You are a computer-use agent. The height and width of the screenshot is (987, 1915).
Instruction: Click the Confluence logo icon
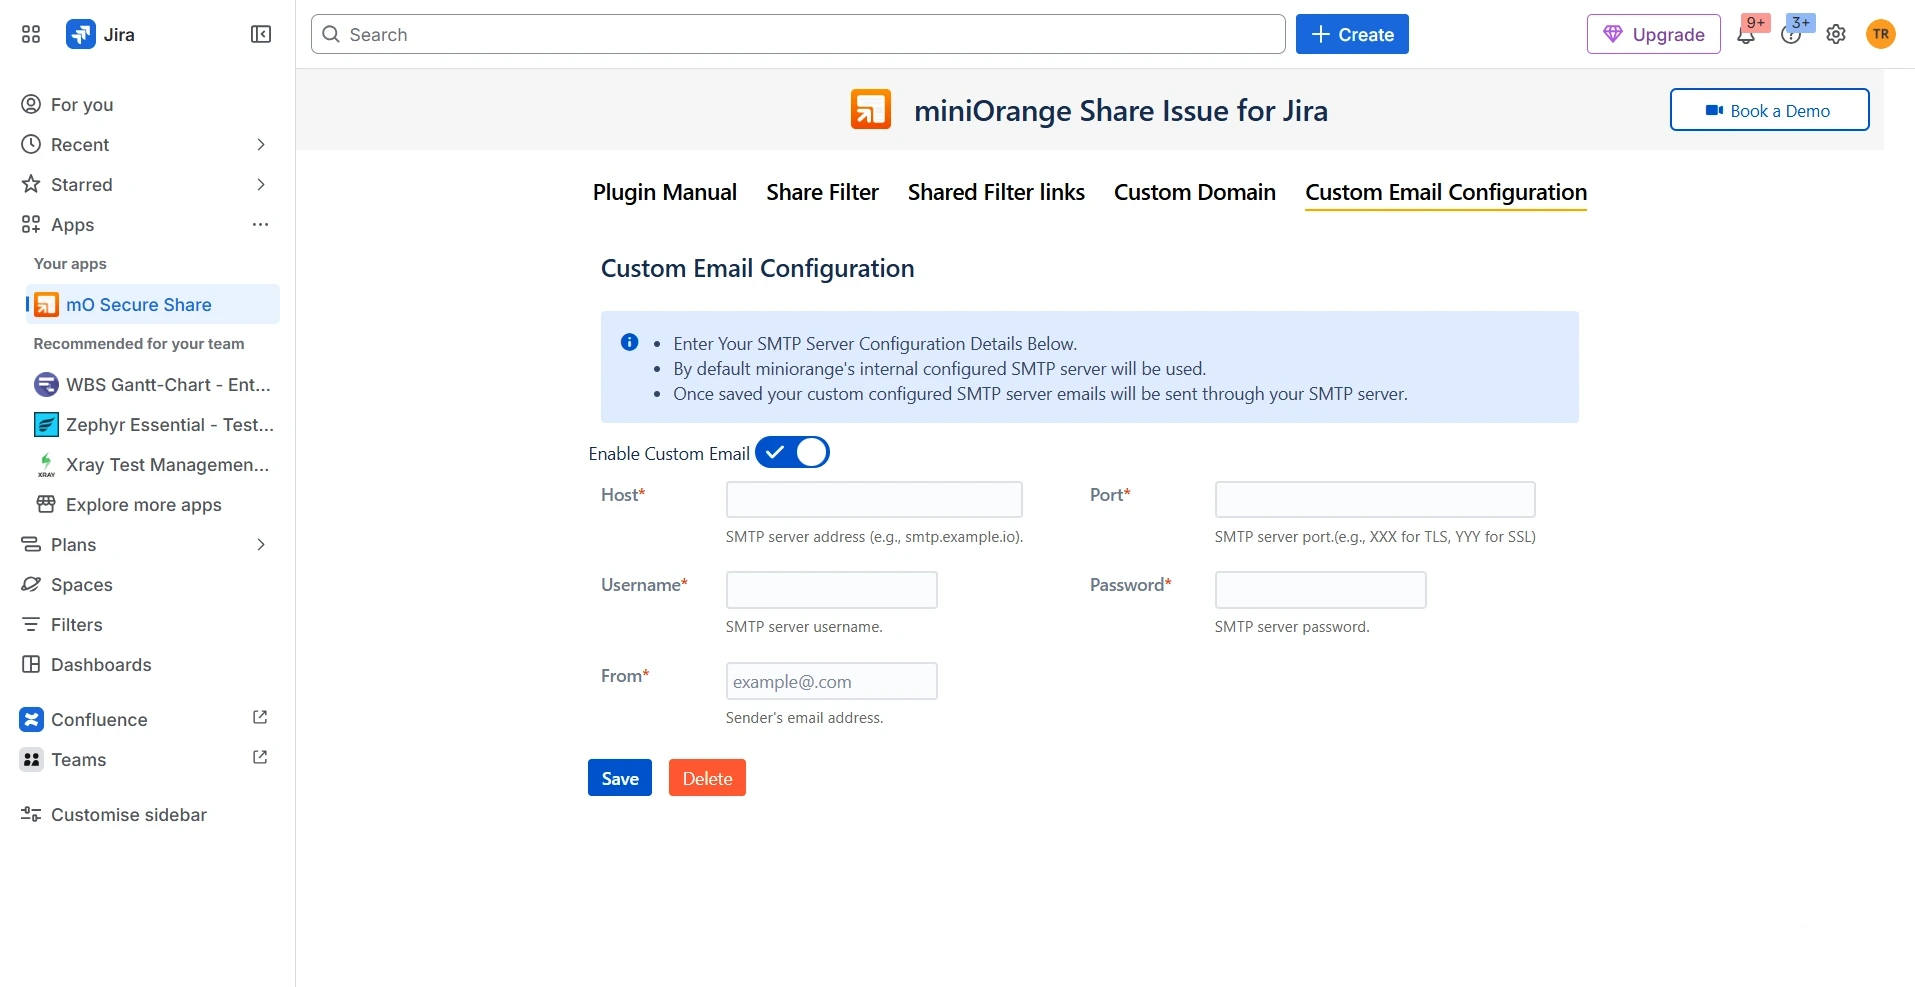pyautogui.click(x=31, y=719)
